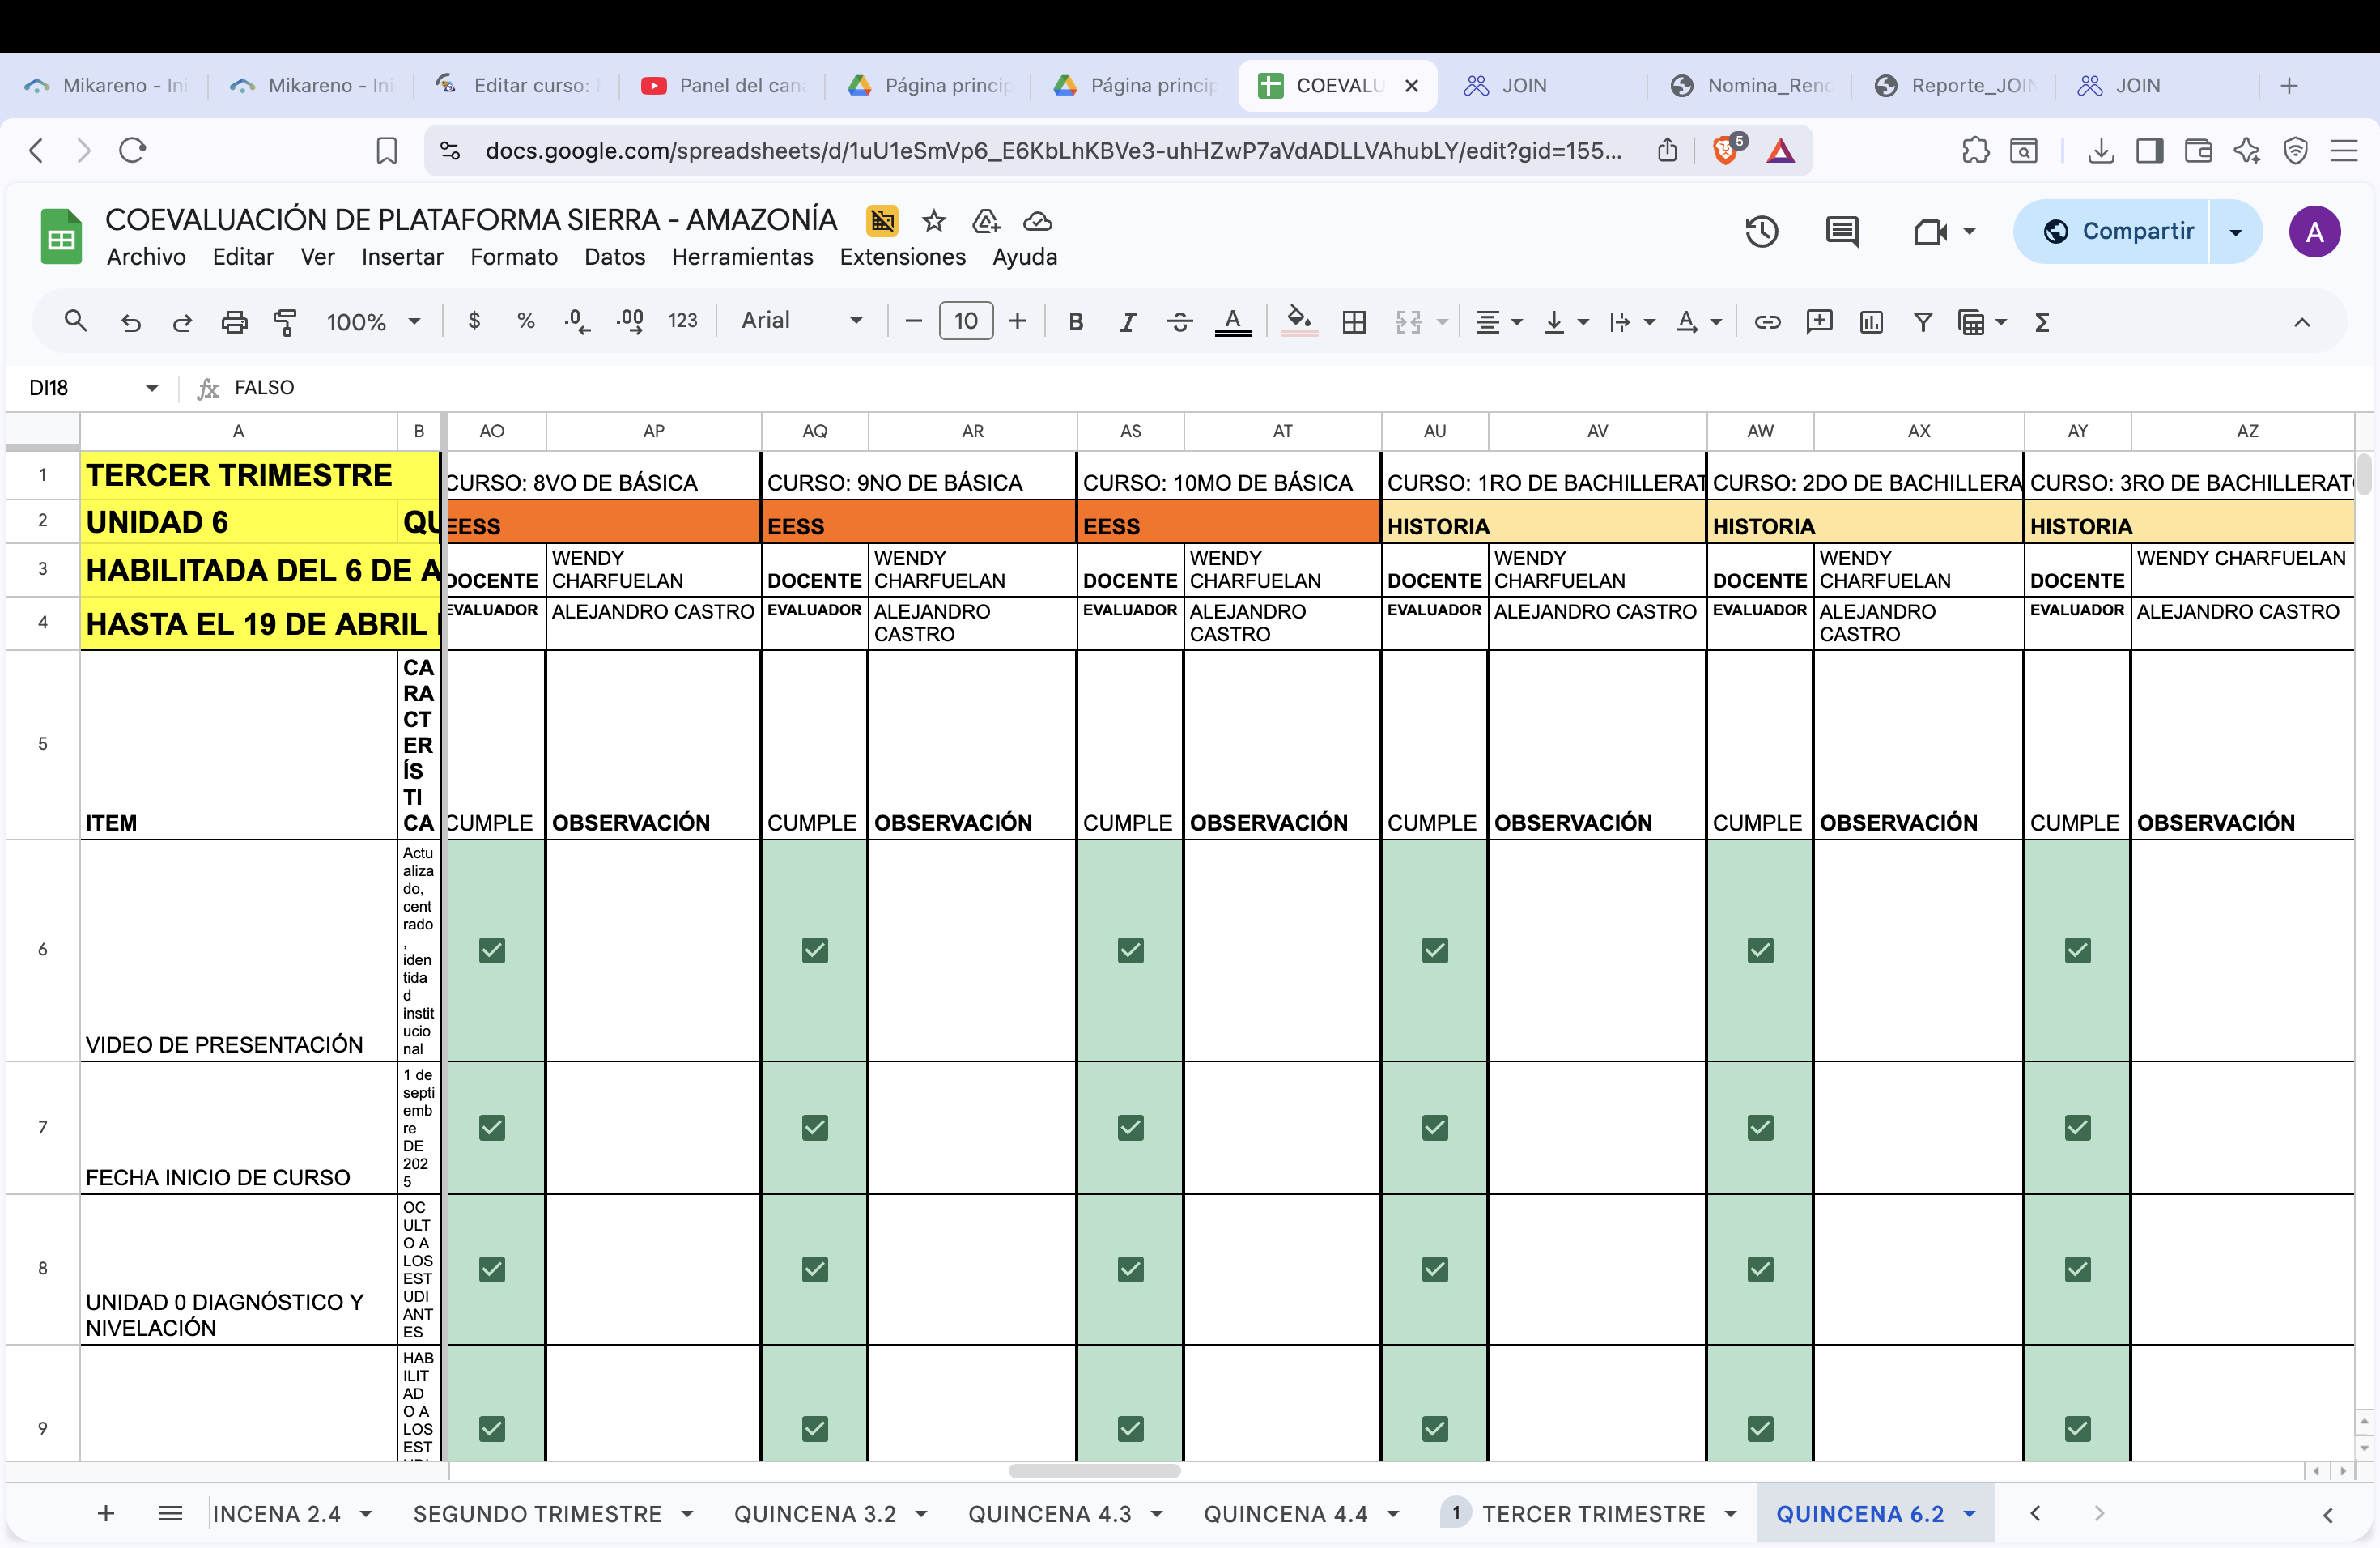Open version history clock icon
The width and height of the screenshot is (2380, 1548).
1761,232
